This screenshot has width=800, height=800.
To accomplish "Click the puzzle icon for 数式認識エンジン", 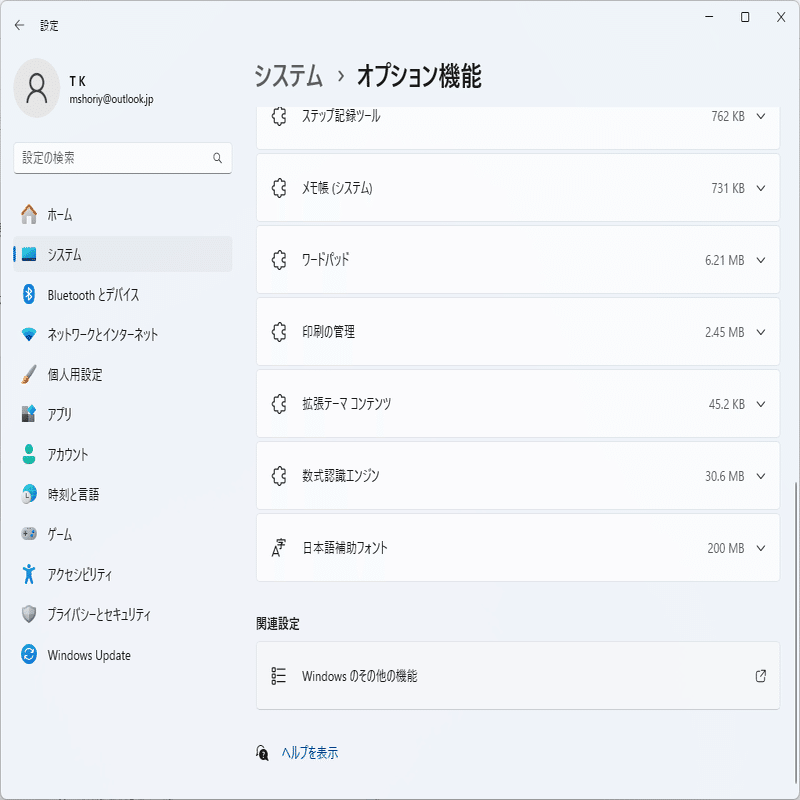I will (279, 476).
